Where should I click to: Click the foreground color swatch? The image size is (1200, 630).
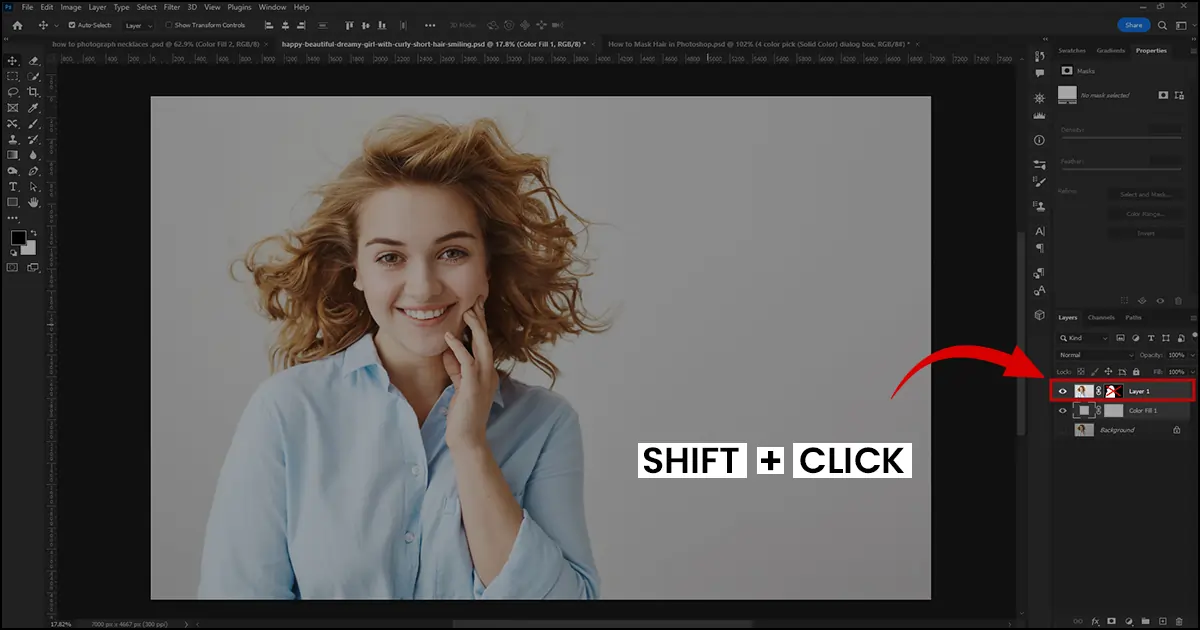click(19, 237)
